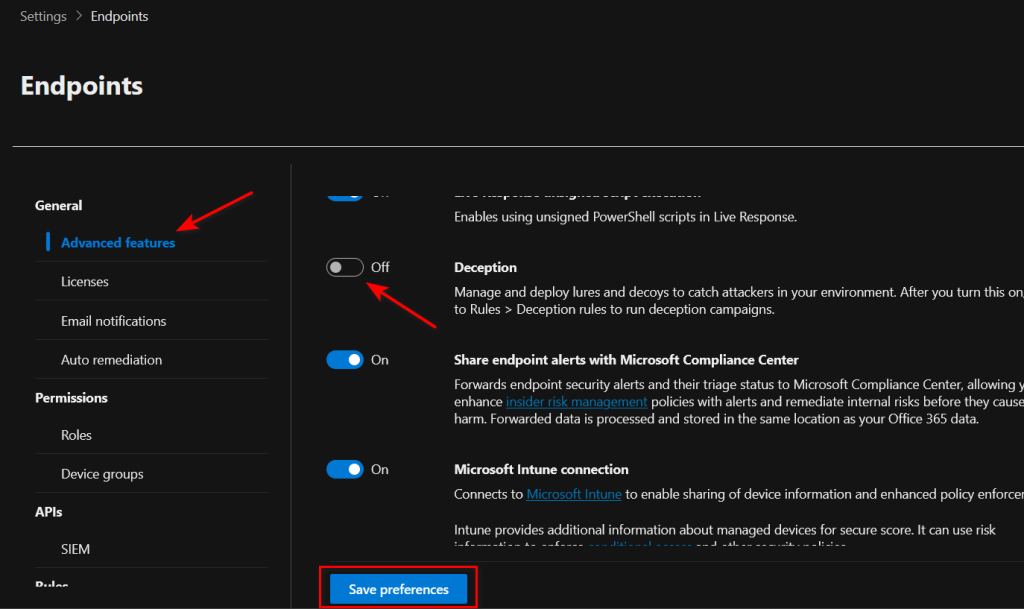Choose SIEM under APIs
The image size is (1024, 609).
76,549
